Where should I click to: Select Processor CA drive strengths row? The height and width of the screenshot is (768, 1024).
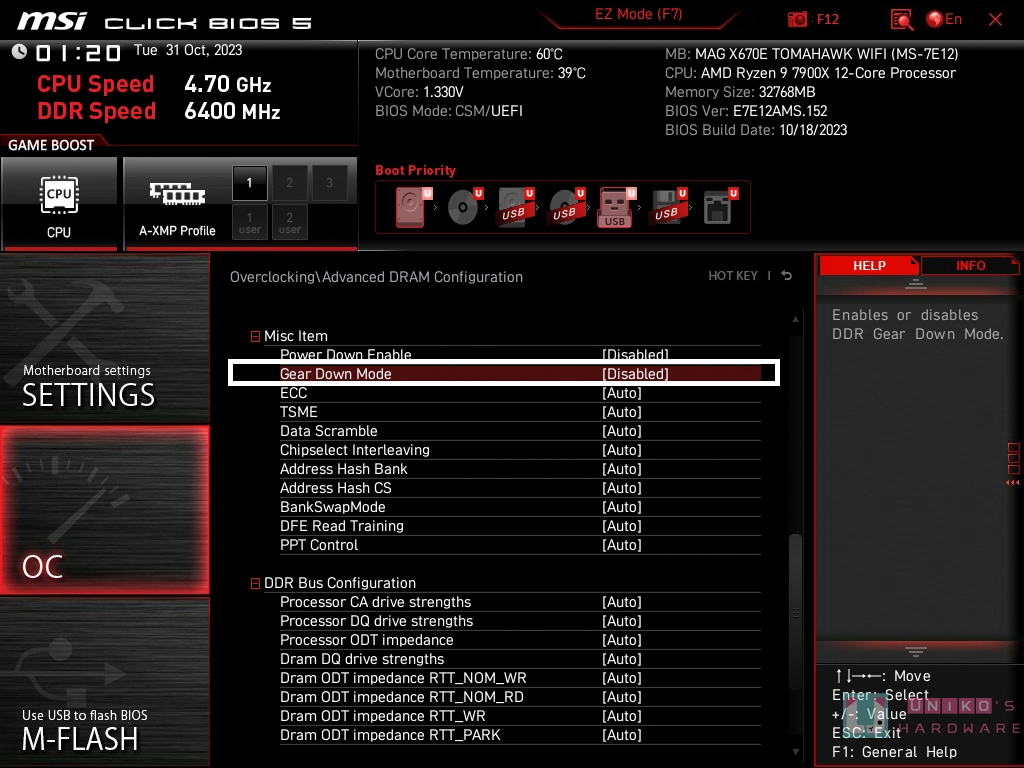[520, 601]
